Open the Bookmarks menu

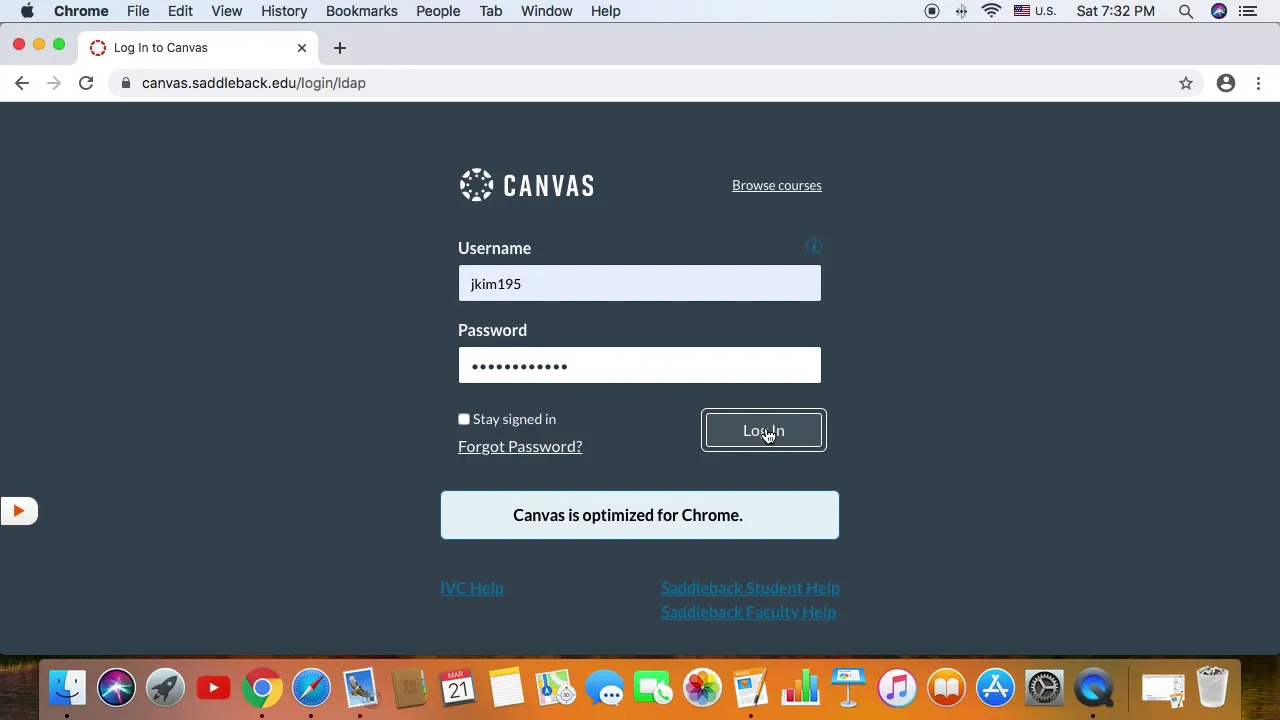click(362, 11)
